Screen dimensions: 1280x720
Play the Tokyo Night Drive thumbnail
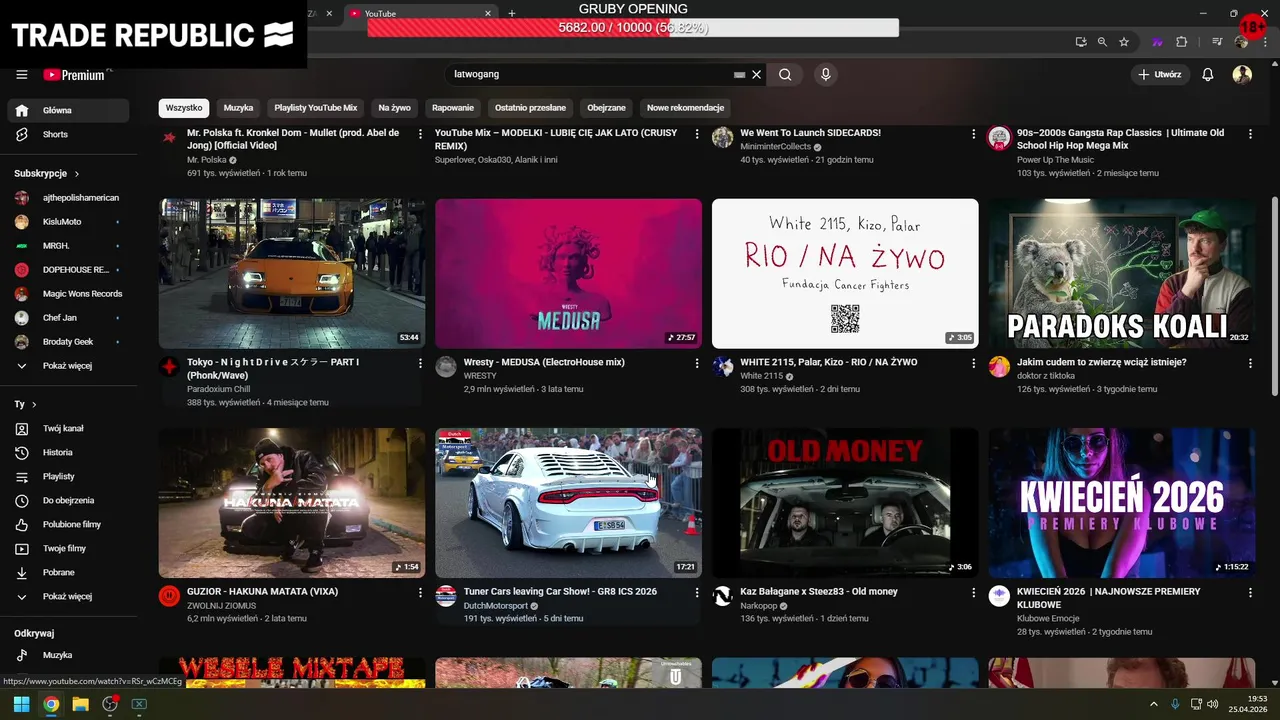[x=292, y=273]
